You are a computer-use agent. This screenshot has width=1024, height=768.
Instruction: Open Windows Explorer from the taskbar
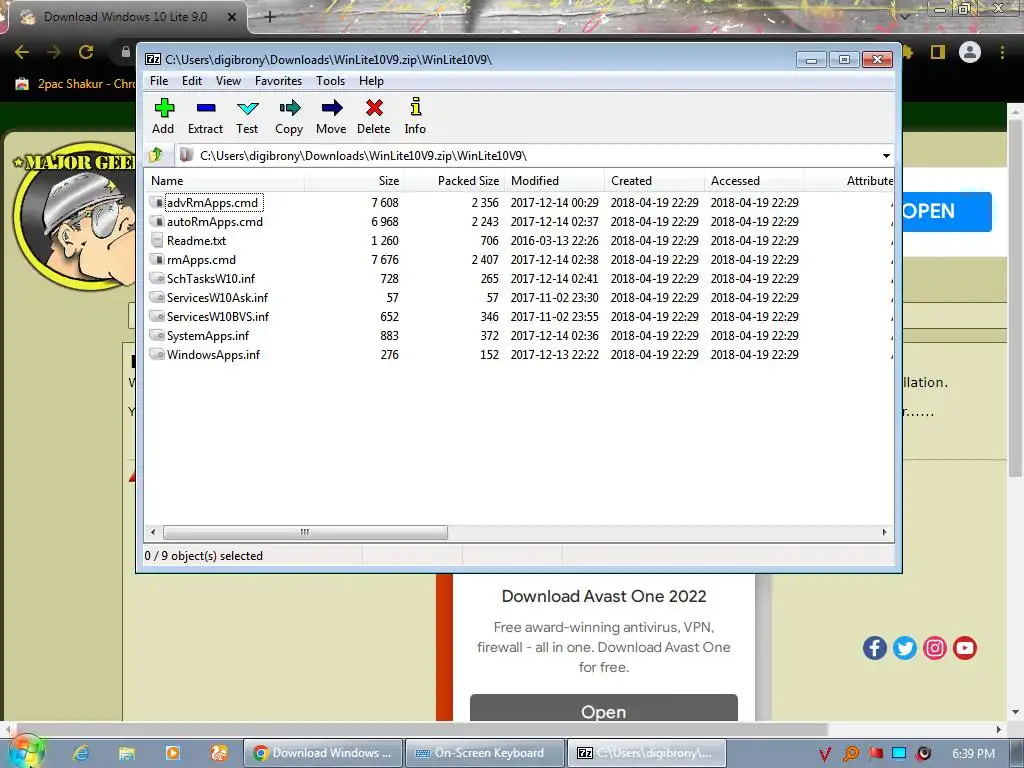[127, 753]
